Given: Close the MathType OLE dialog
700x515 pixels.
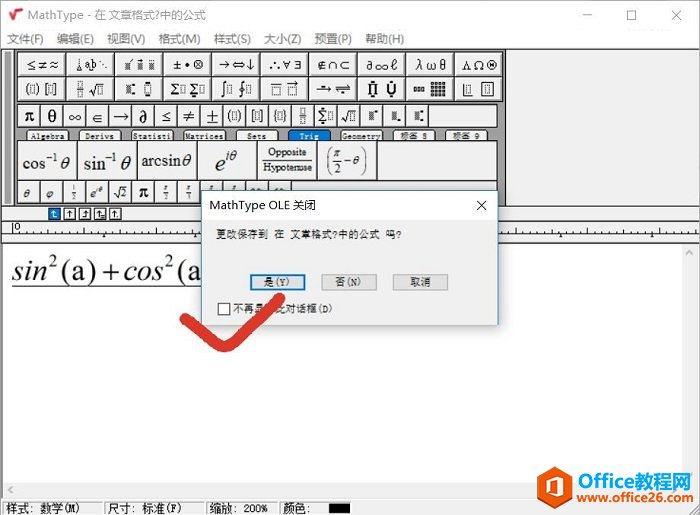Looking at the screenshot, I should pos(481,205).
